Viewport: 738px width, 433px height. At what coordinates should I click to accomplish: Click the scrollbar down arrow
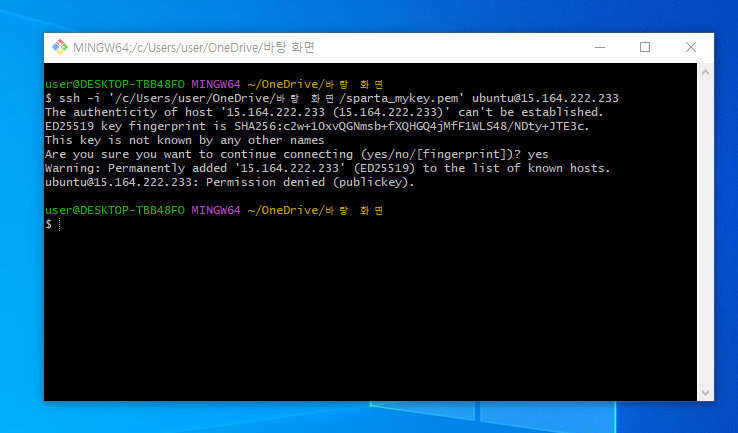(x=706, y=393)
